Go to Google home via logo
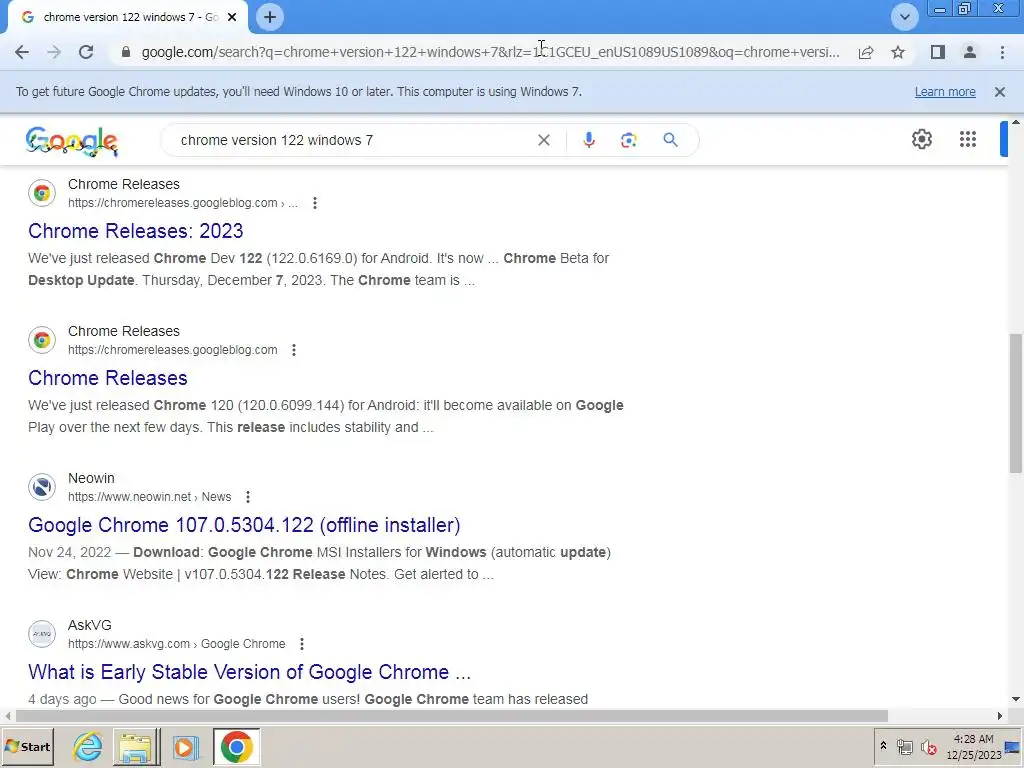The height and width of the screenshot is (768, 1024). tap(72, 141)
